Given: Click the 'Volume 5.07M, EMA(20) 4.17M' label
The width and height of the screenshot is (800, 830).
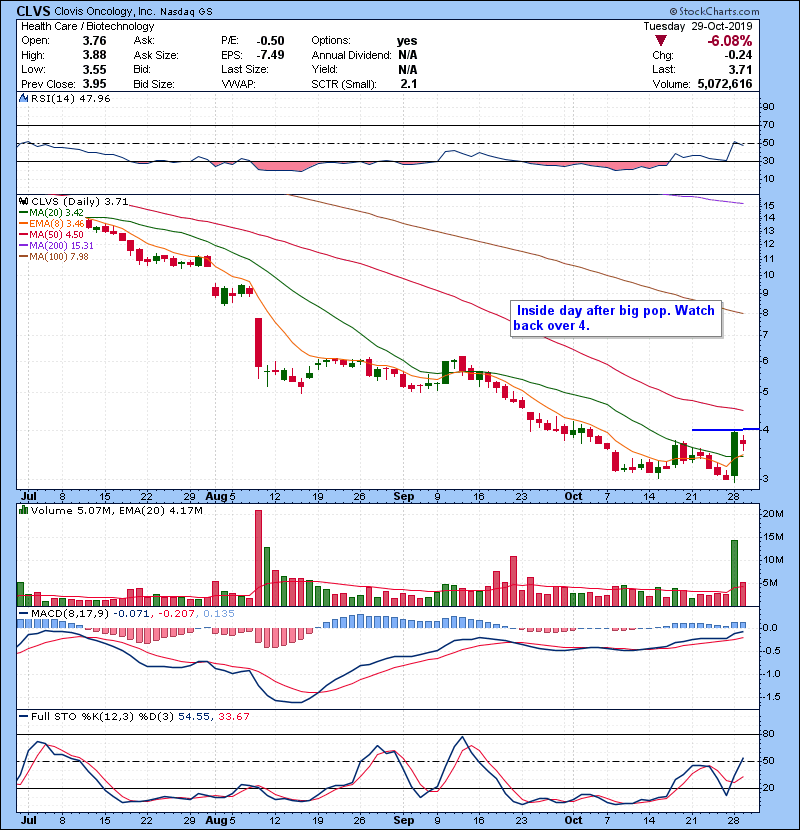Looking at the screenshot, I should click(x=116, y=511).
